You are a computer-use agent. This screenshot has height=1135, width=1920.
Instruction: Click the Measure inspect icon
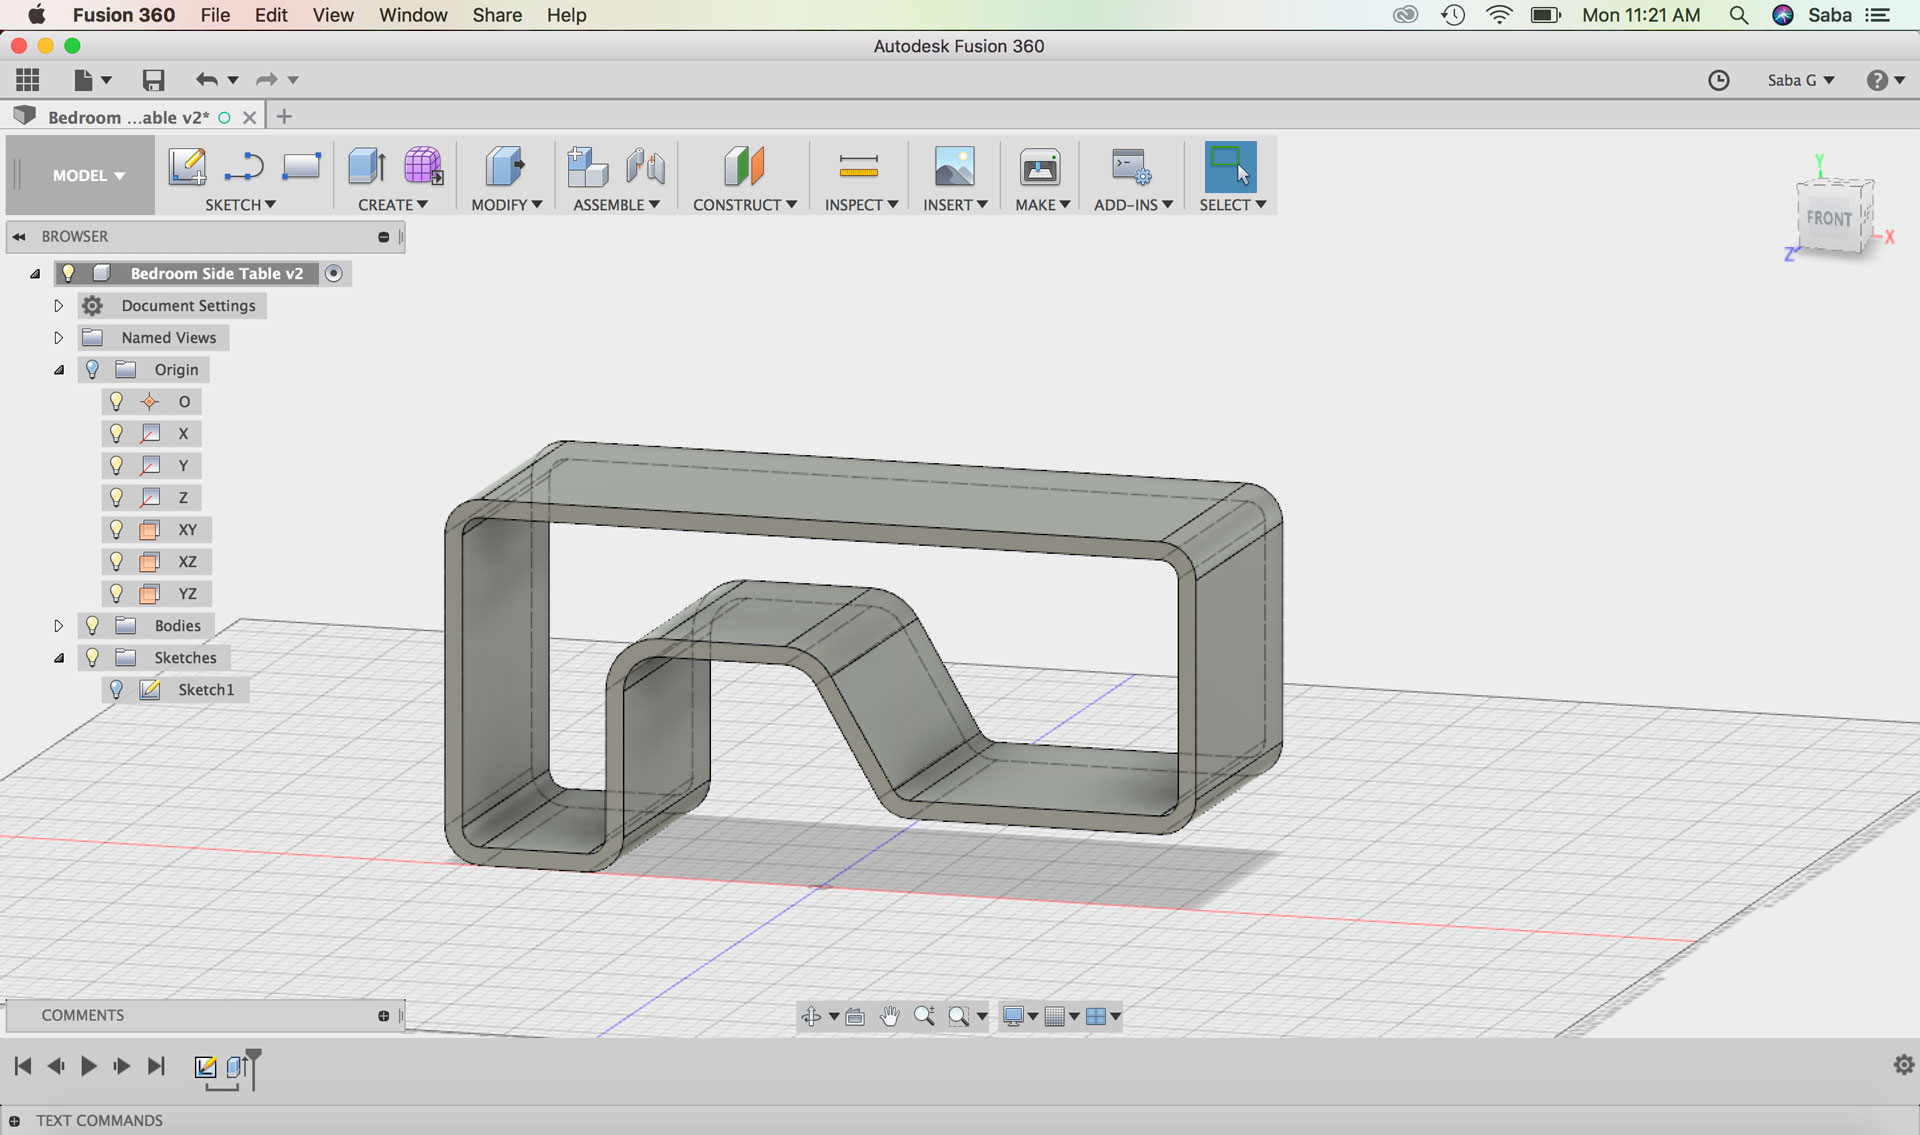858,166
